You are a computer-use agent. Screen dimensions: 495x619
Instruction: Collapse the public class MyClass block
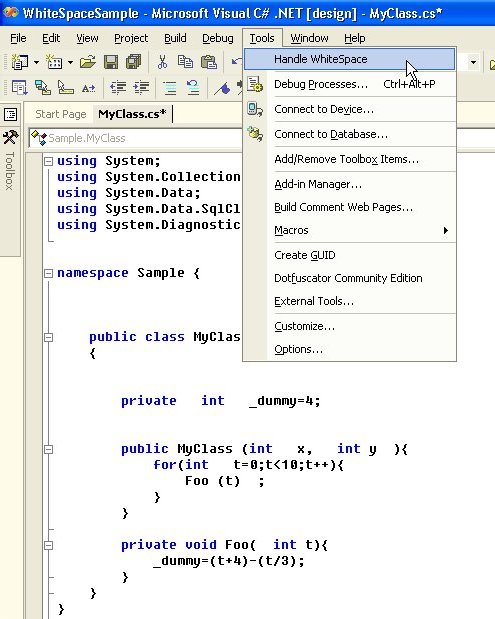(x=48, y=337)
